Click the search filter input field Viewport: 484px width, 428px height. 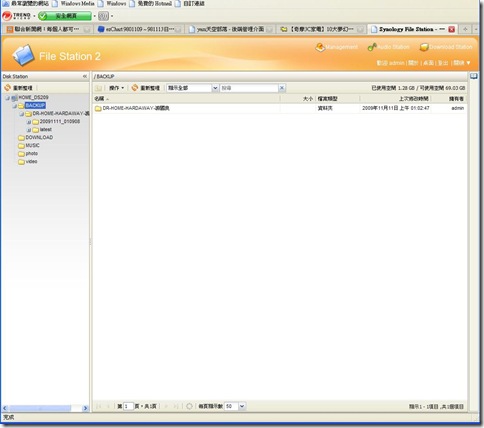pos(249,88)
